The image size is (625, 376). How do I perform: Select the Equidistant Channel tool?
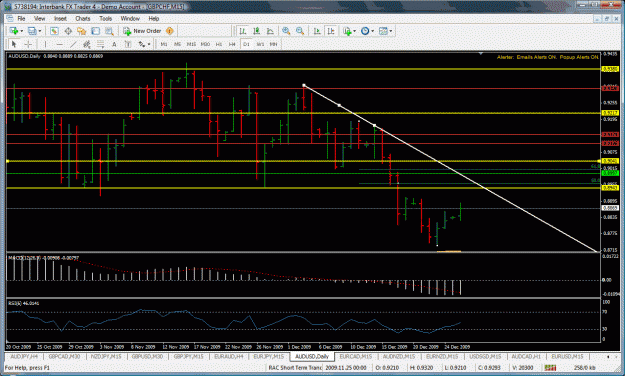click(x=87, y=44)
